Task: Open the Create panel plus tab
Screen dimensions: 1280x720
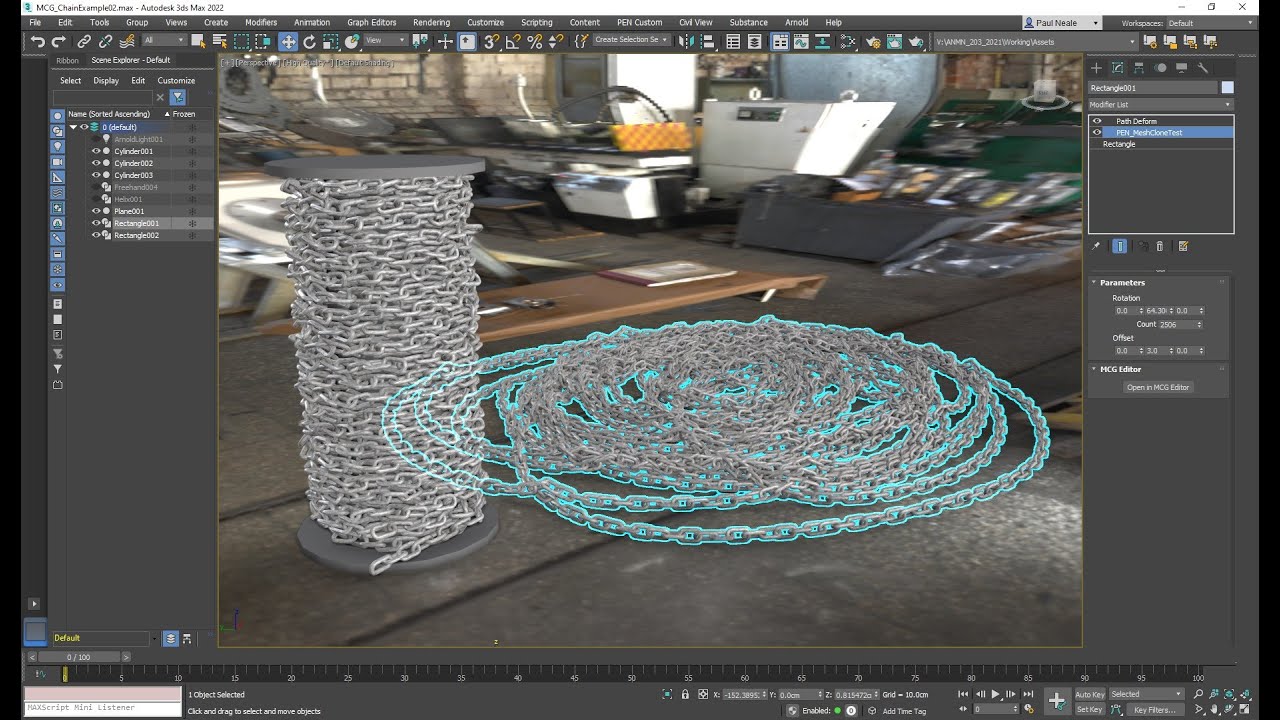Action: point(1096,68)
